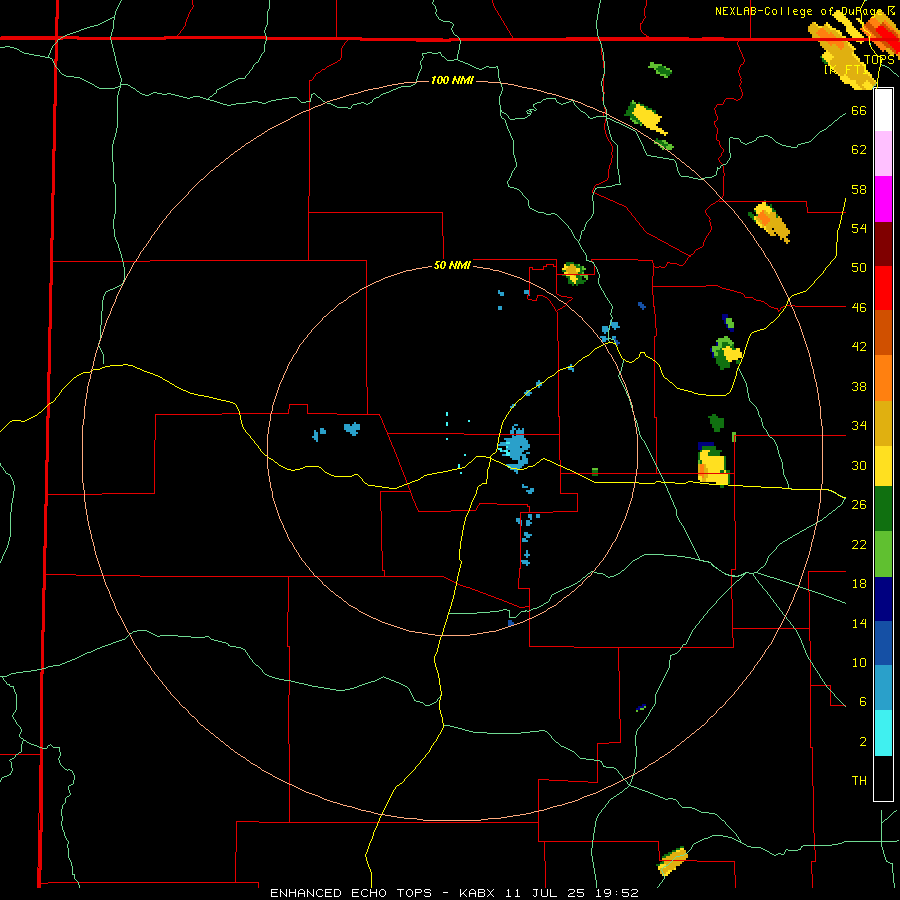Viewport: 900px width, 900px height.
Task: Click the 'TOPS' legend heading
Action: (x=878, y=60)
